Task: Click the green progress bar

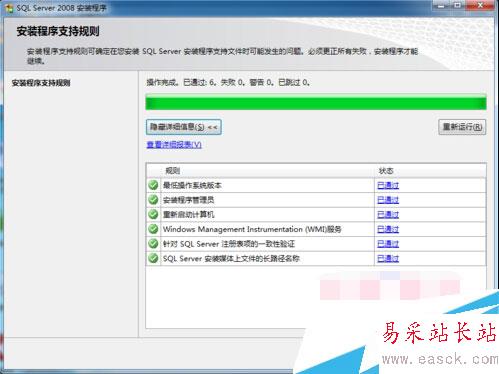Action: click(316, 102)
